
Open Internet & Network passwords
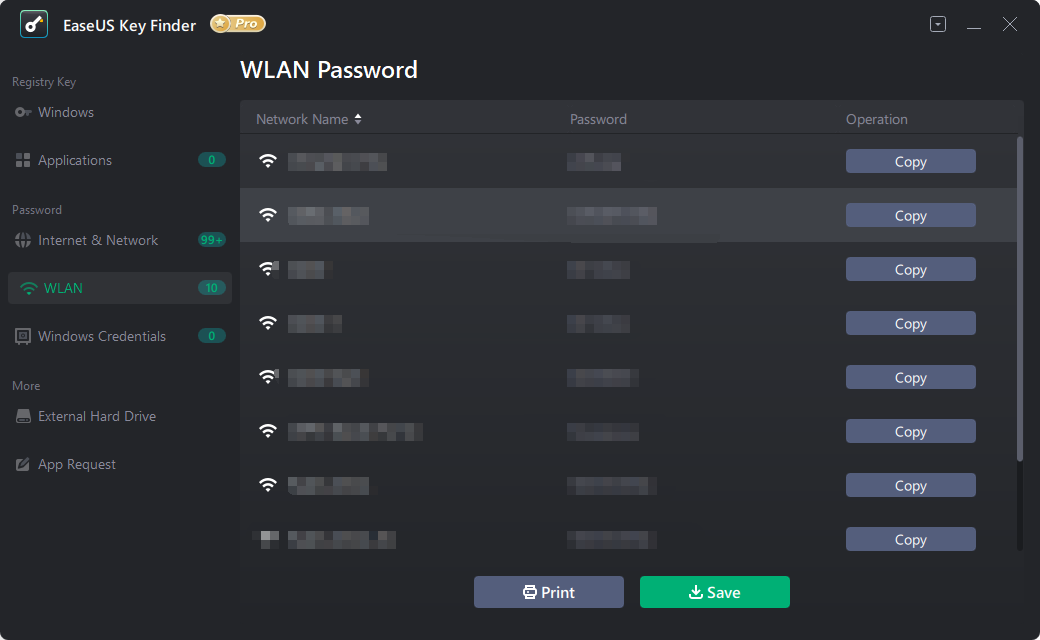pyautogui.click(x=98, y=241)
